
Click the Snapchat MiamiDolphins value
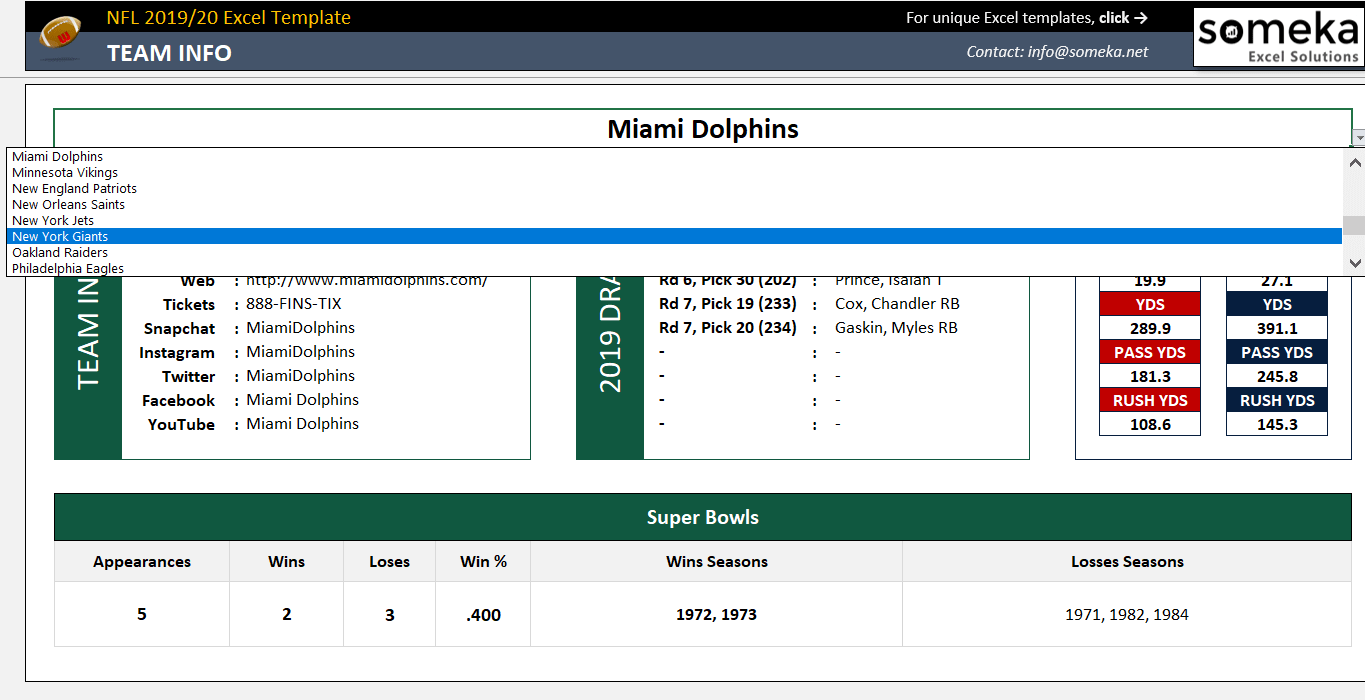pos(301,328)
